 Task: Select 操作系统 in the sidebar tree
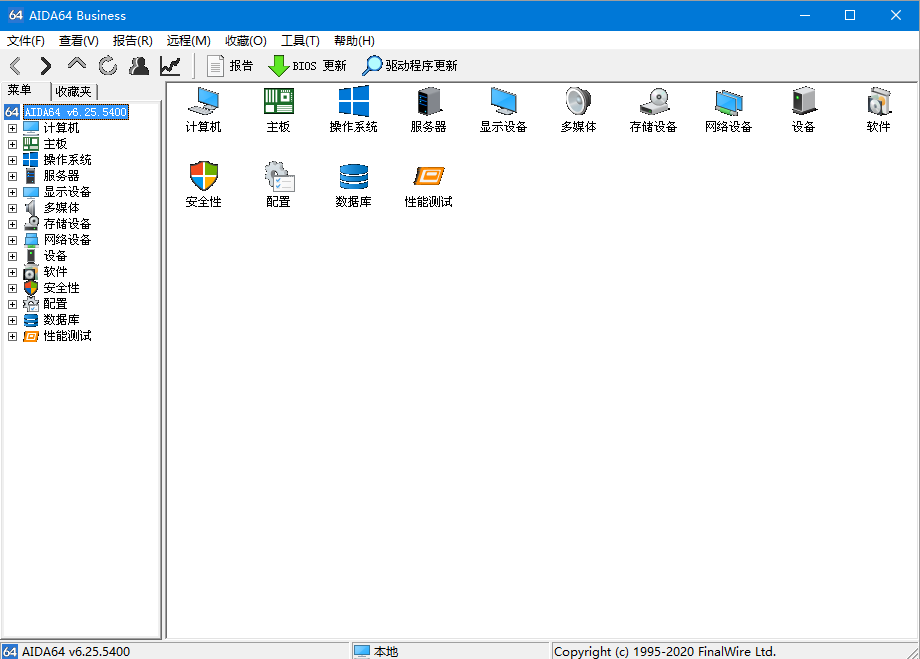tap(67, 160)
